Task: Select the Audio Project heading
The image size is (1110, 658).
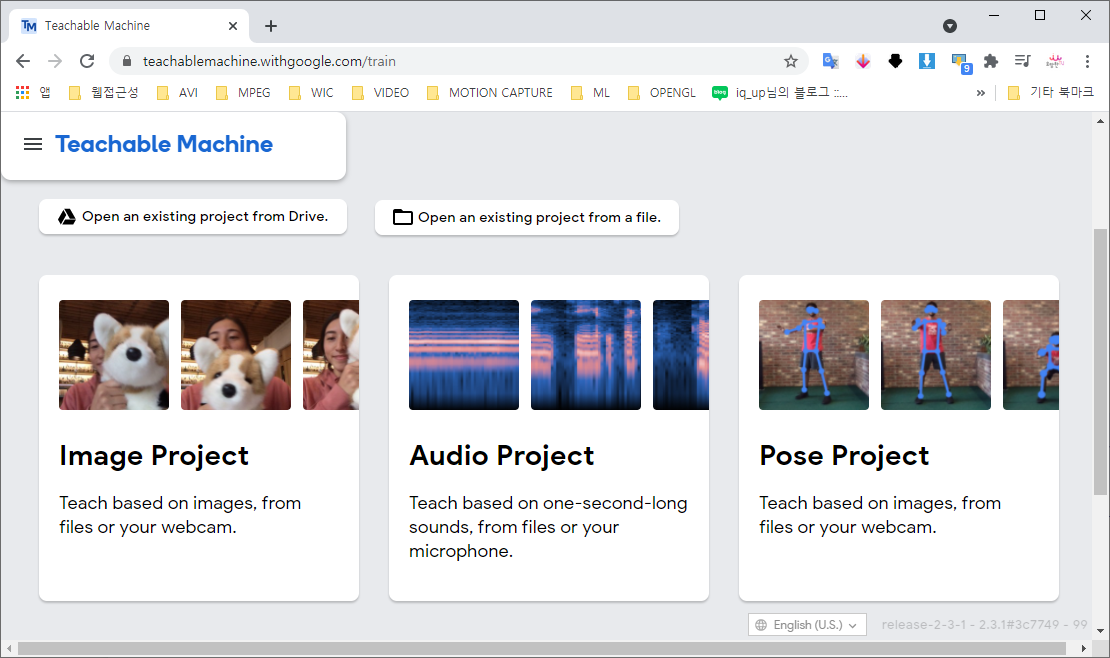Action: 502,455
